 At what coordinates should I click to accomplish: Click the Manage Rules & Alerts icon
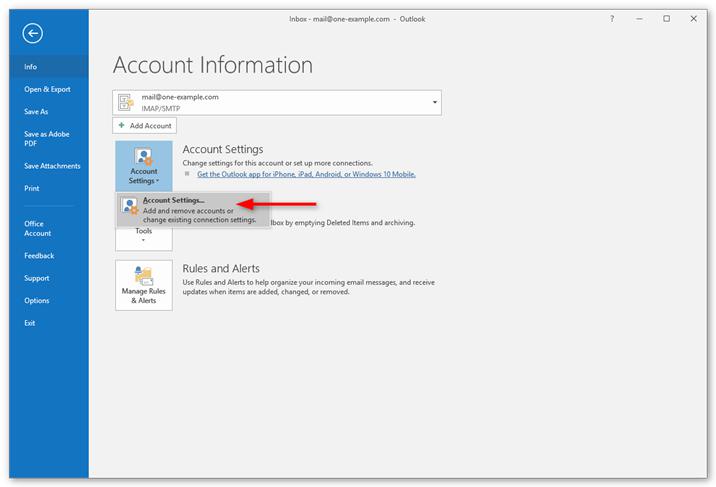[143, 276]
